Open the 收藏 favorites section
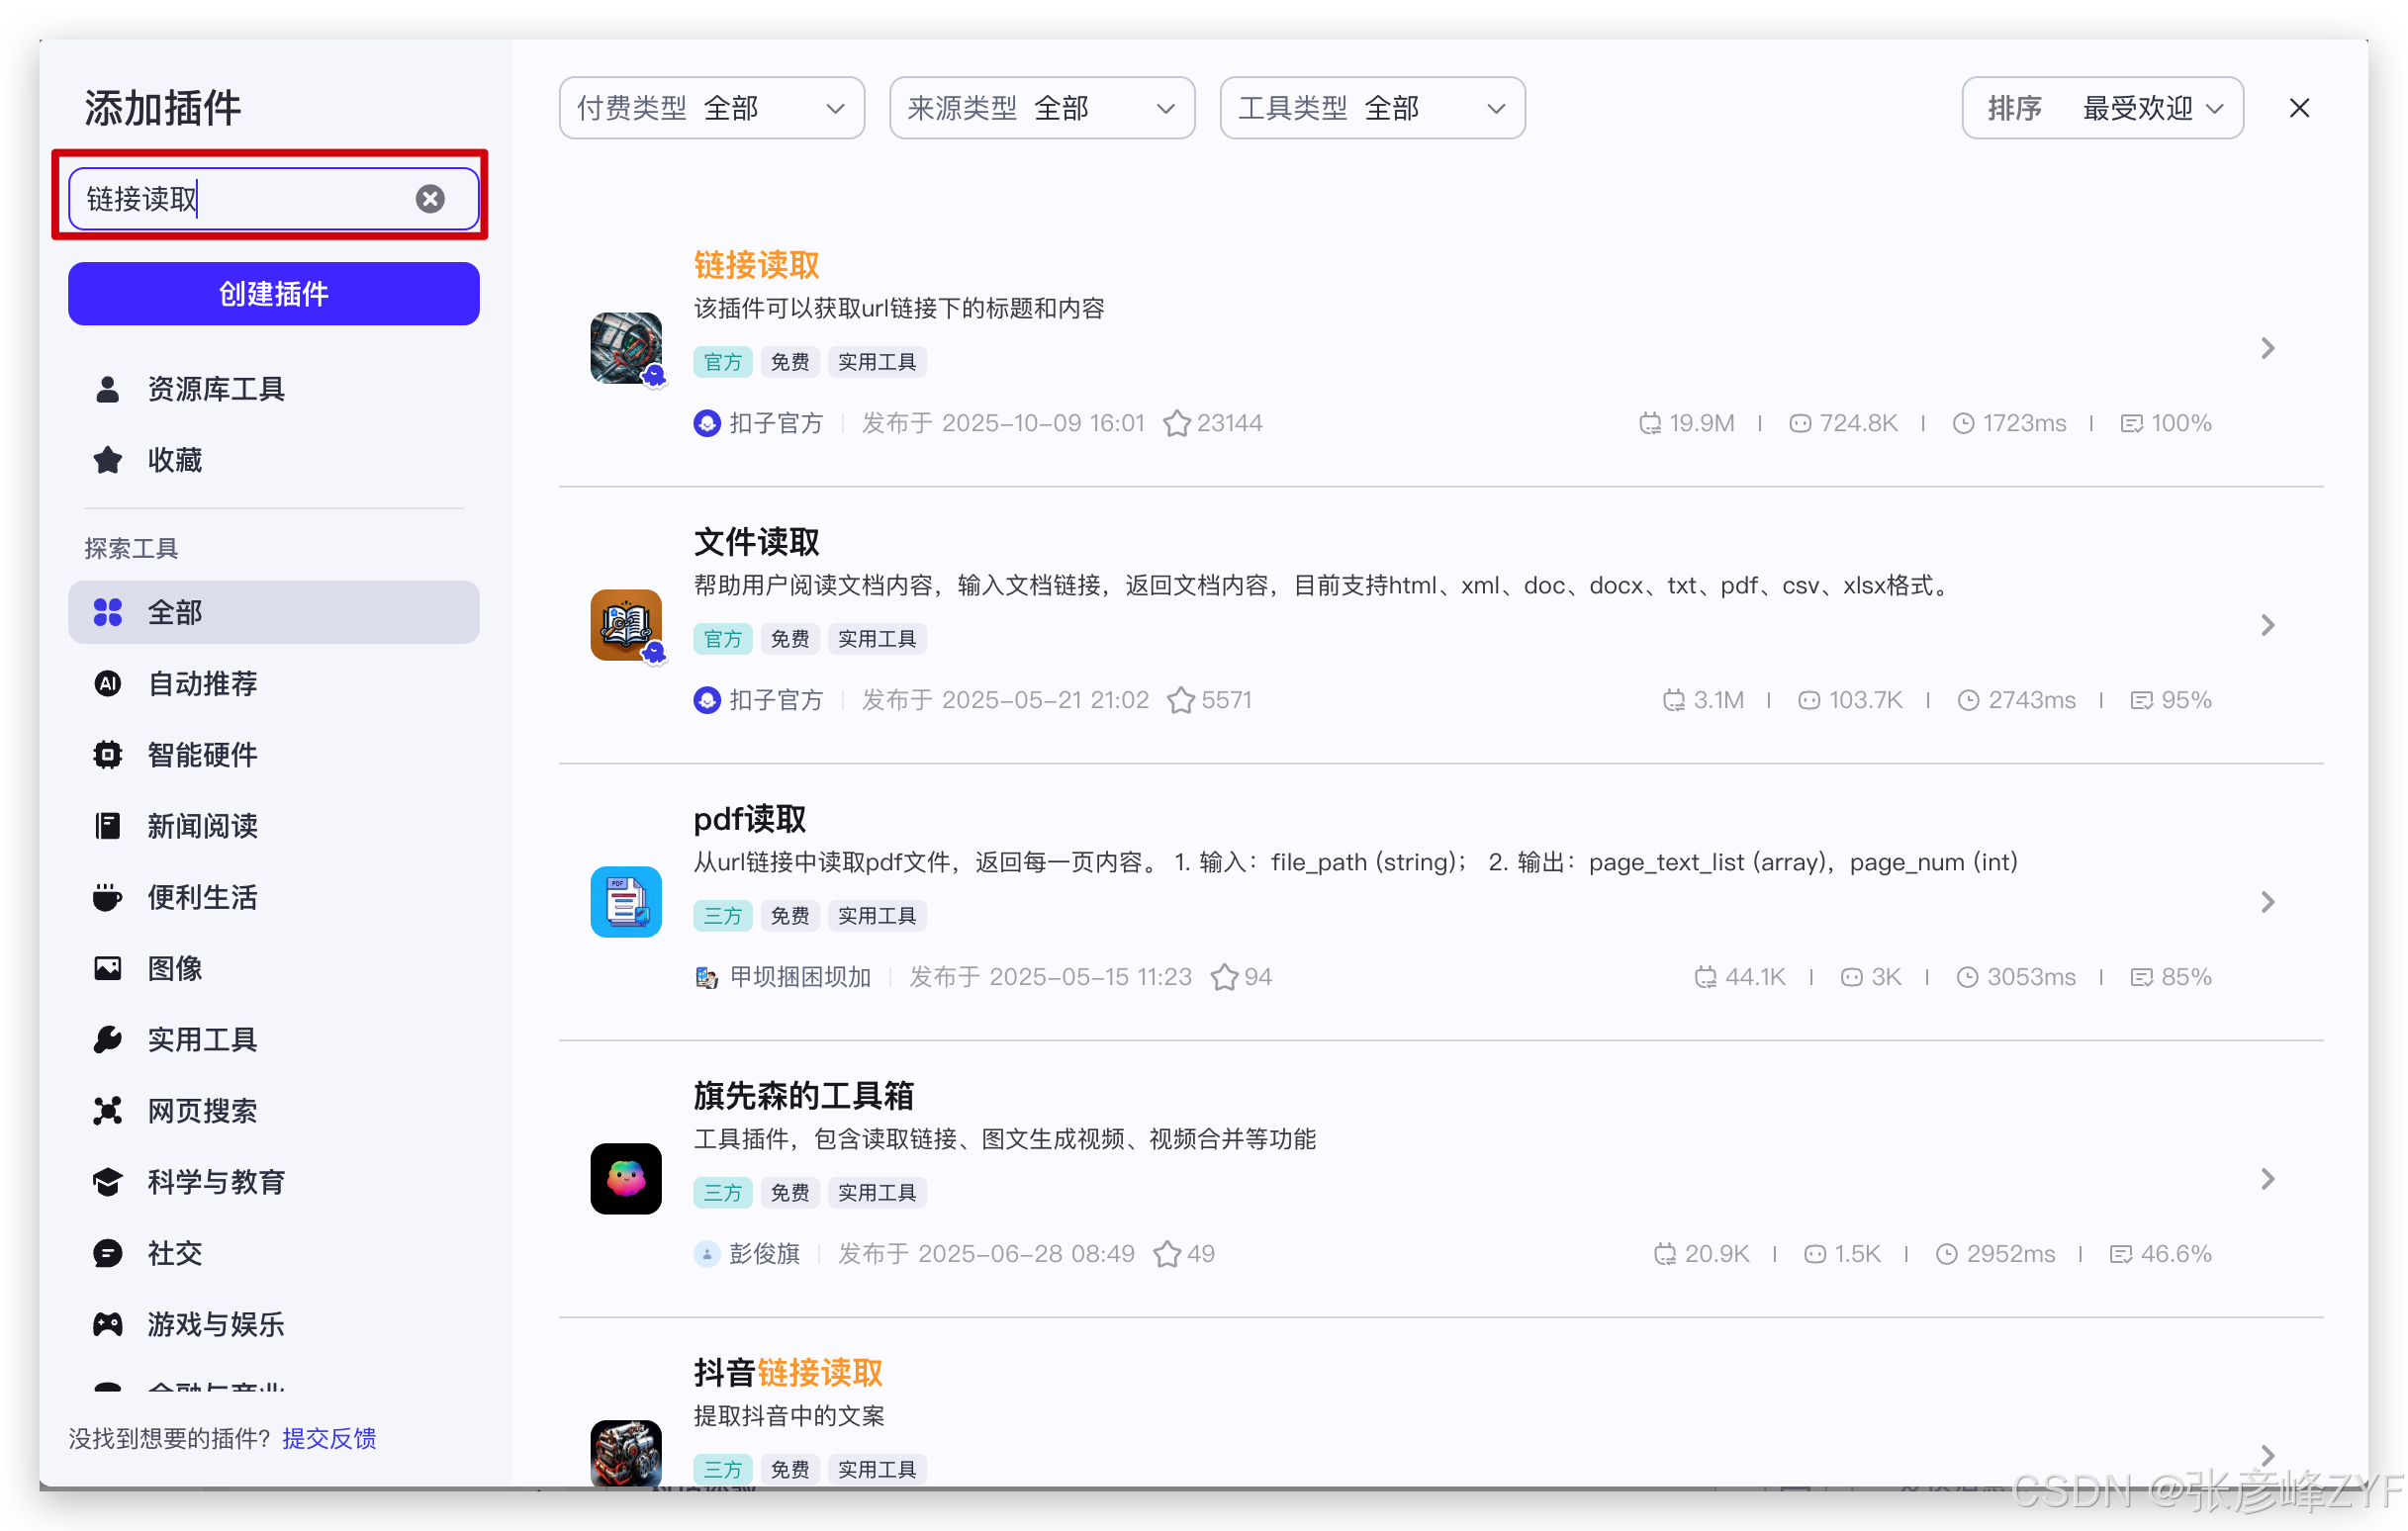2408x1531 pixels. [174, 460]
